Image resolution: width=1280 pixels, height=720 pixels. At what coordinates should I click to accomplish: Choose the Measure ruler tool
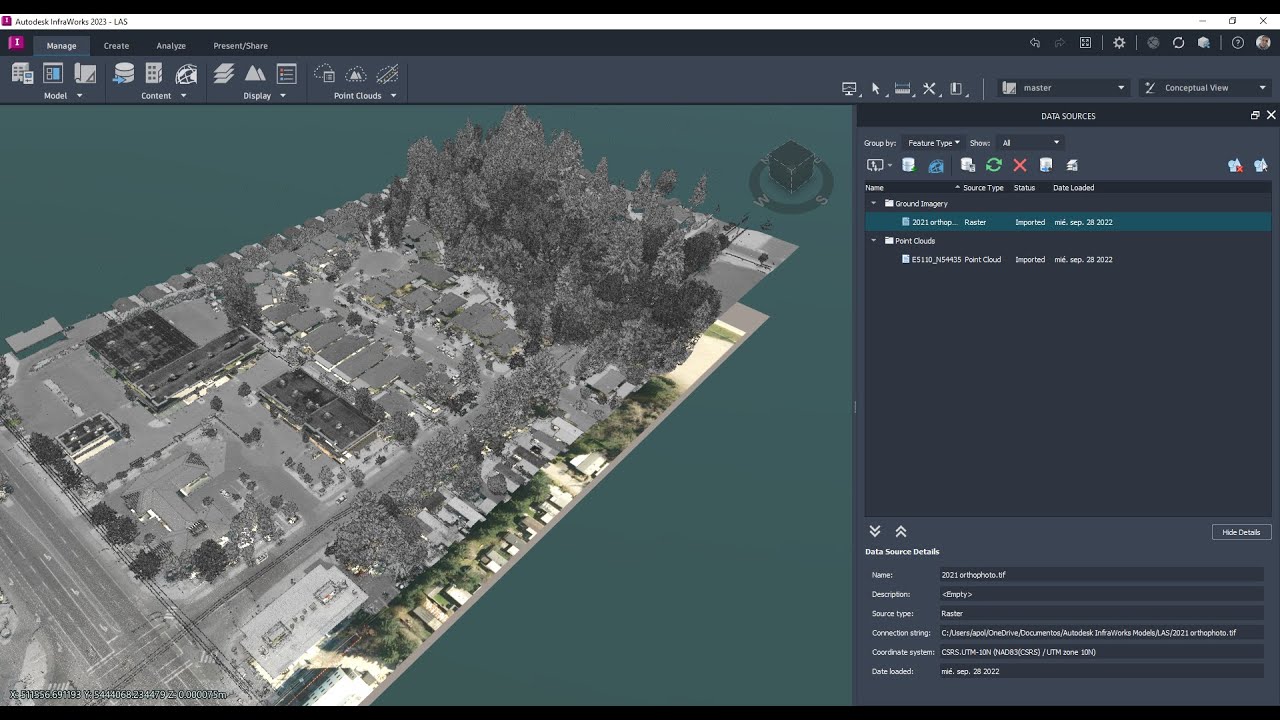tap(903, 88)
